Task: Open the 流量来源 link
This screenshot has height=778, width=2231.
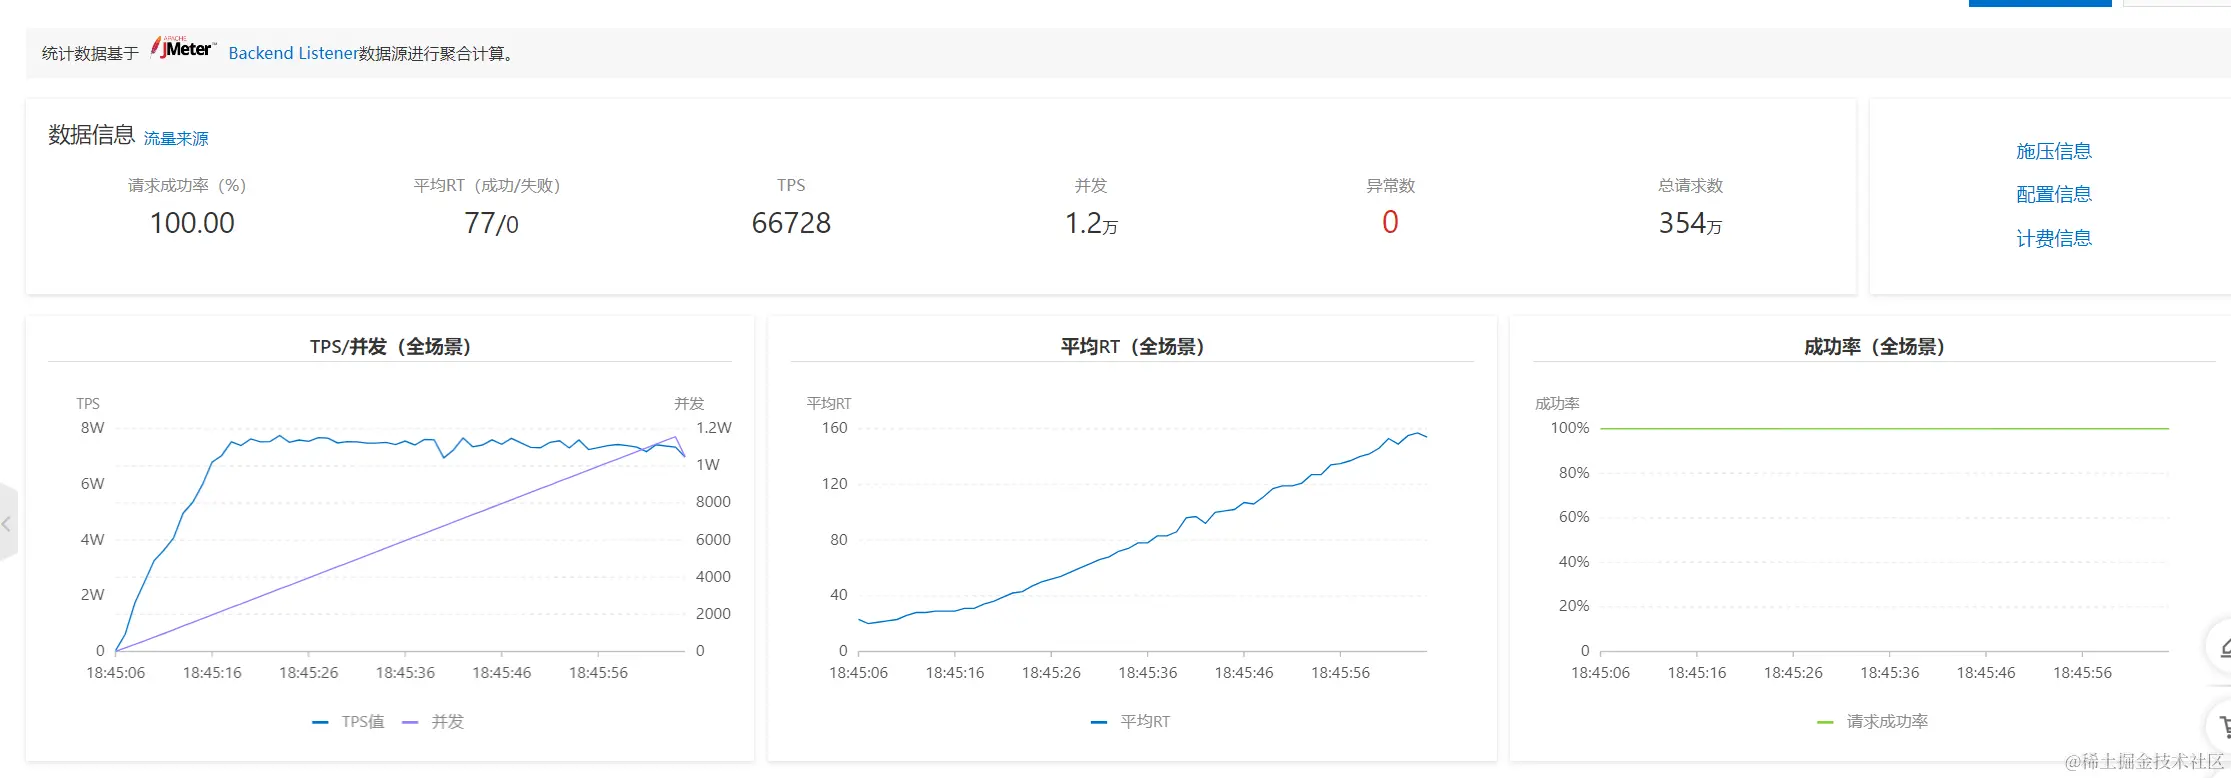Action: (x=176, y=138)
